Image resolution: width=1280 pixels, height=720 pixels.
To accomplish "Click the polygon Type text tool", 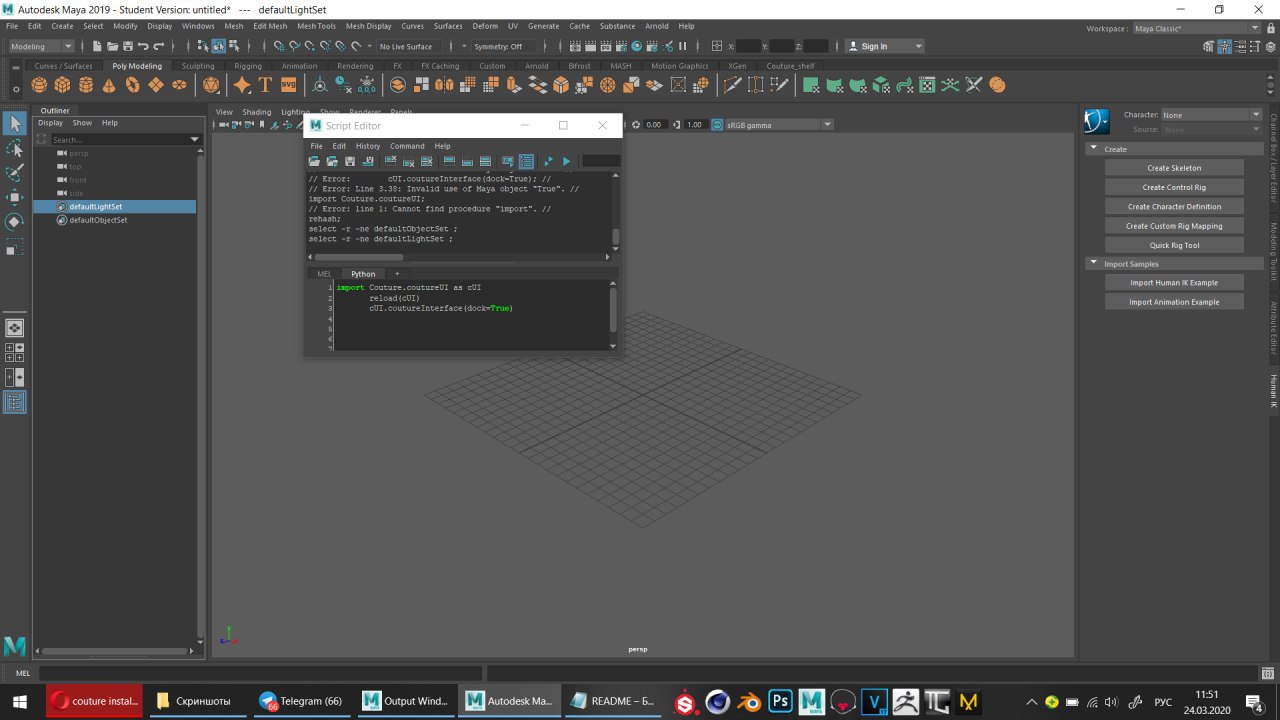I will tap(265, 86).
